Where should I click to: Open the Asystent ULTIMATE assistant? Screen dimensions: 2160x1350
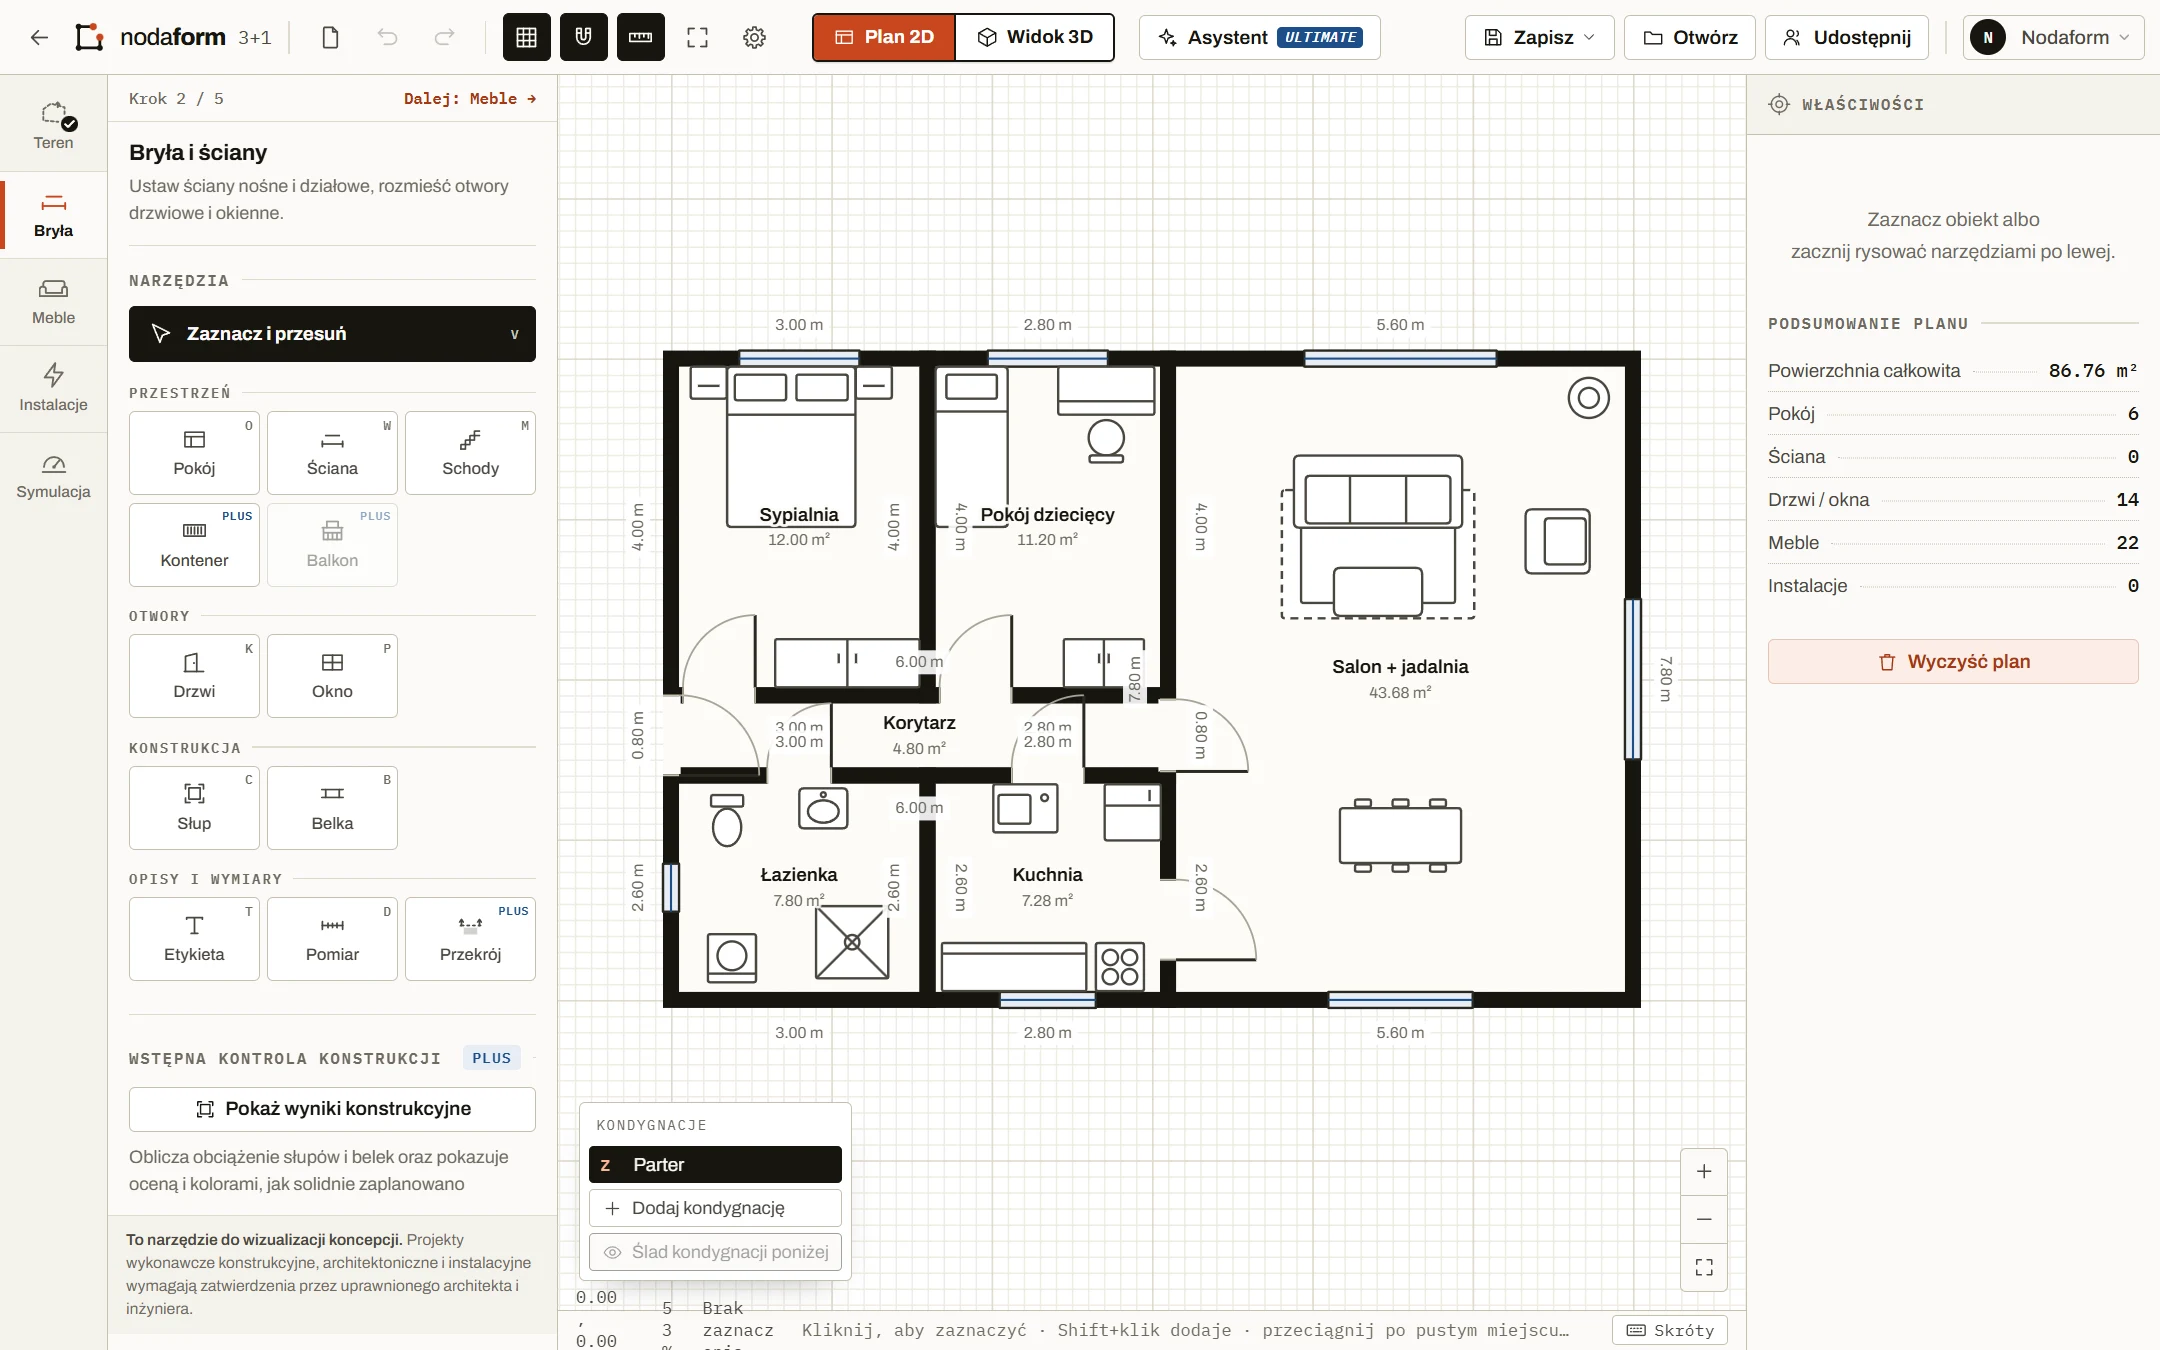click(x=1260, y=37)
